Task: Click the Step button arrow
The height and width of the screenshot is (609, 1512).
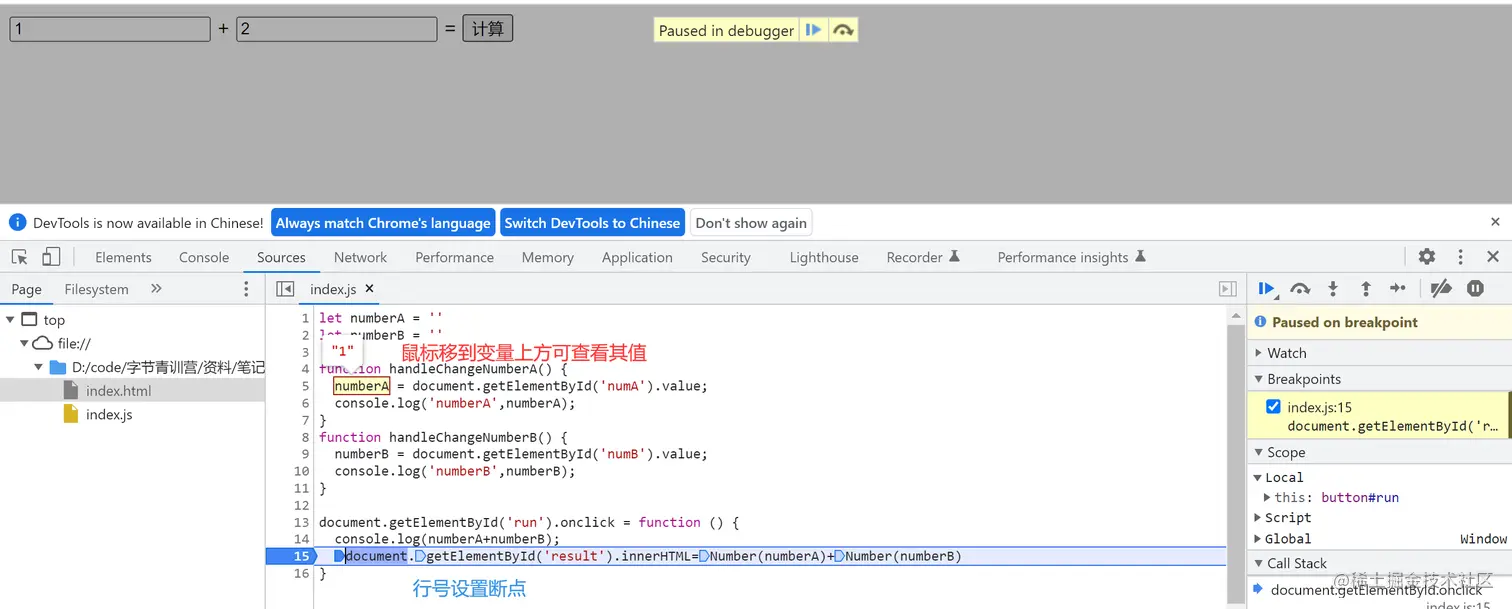Action: [1398, 289]
